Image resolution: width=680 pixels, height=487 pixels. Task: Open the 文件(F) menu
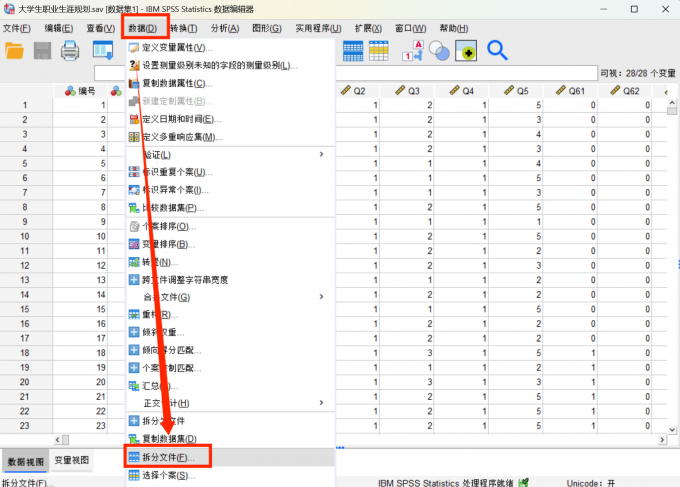click(16, 29)
